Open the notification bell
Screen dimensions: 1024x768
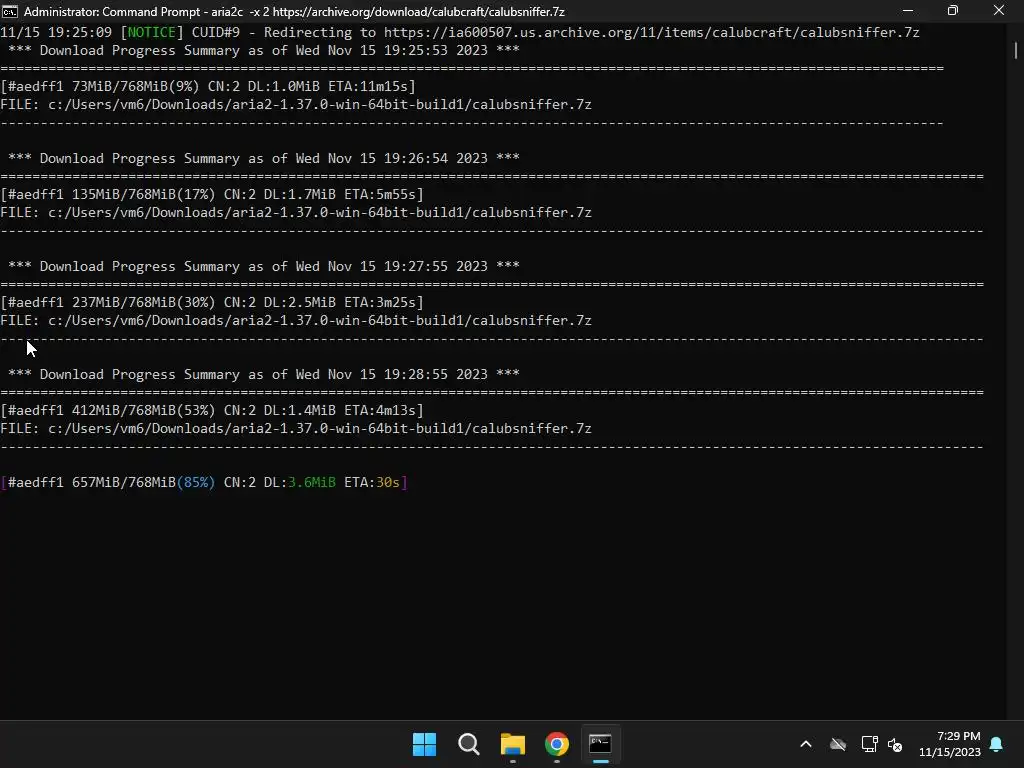point(996,744)
